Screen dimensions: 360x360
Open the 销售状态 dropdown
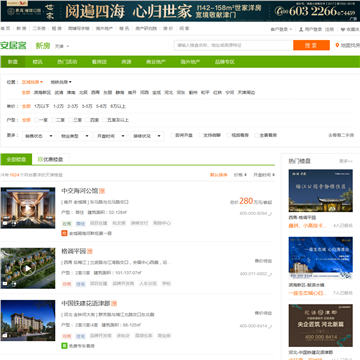point(39,136)
